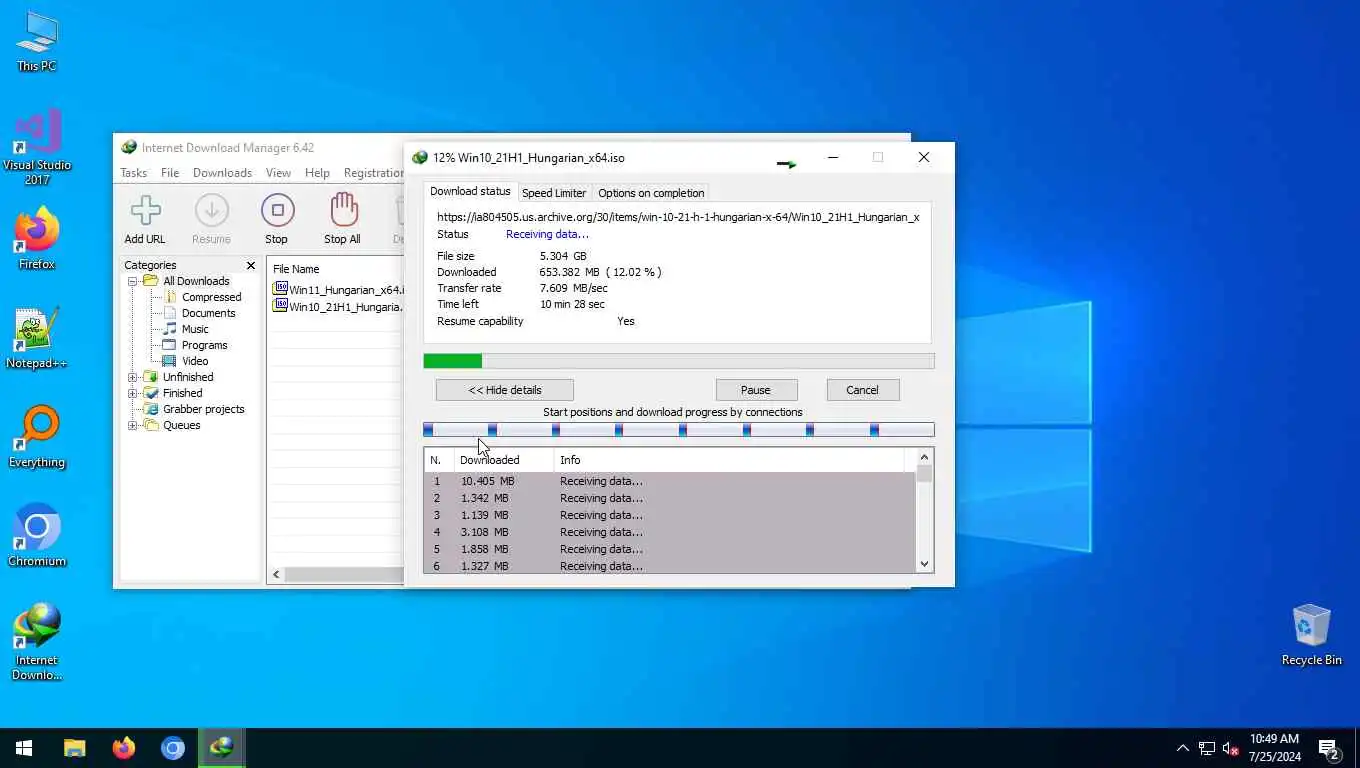Select the Notepad++ desktop shortcut
The image size is (1360, 768).
pyautogui.click(x=37, y=338)
